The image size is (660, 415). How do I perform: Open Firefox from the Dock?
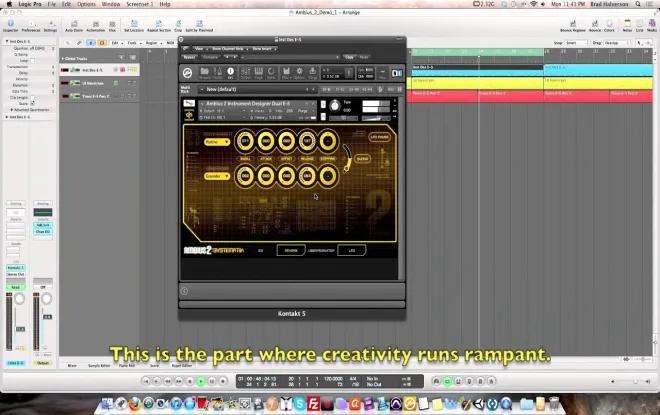134,404
